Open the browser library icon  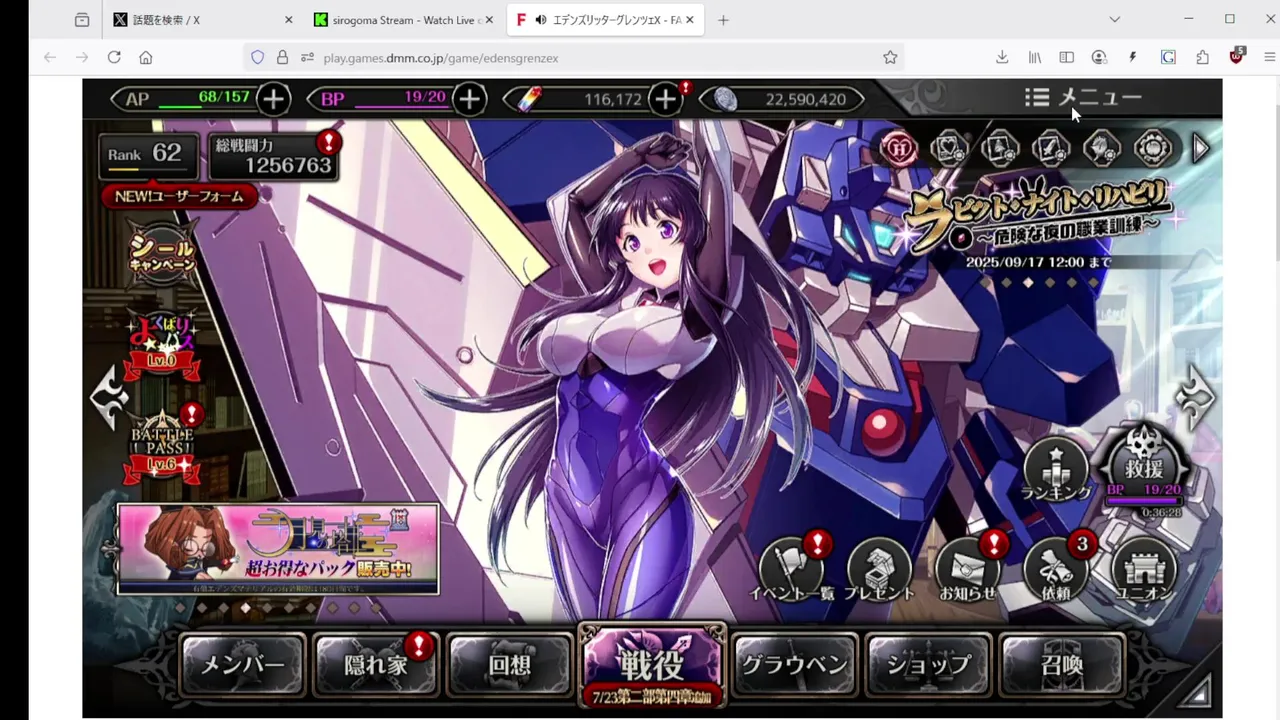pos(1035,58)
